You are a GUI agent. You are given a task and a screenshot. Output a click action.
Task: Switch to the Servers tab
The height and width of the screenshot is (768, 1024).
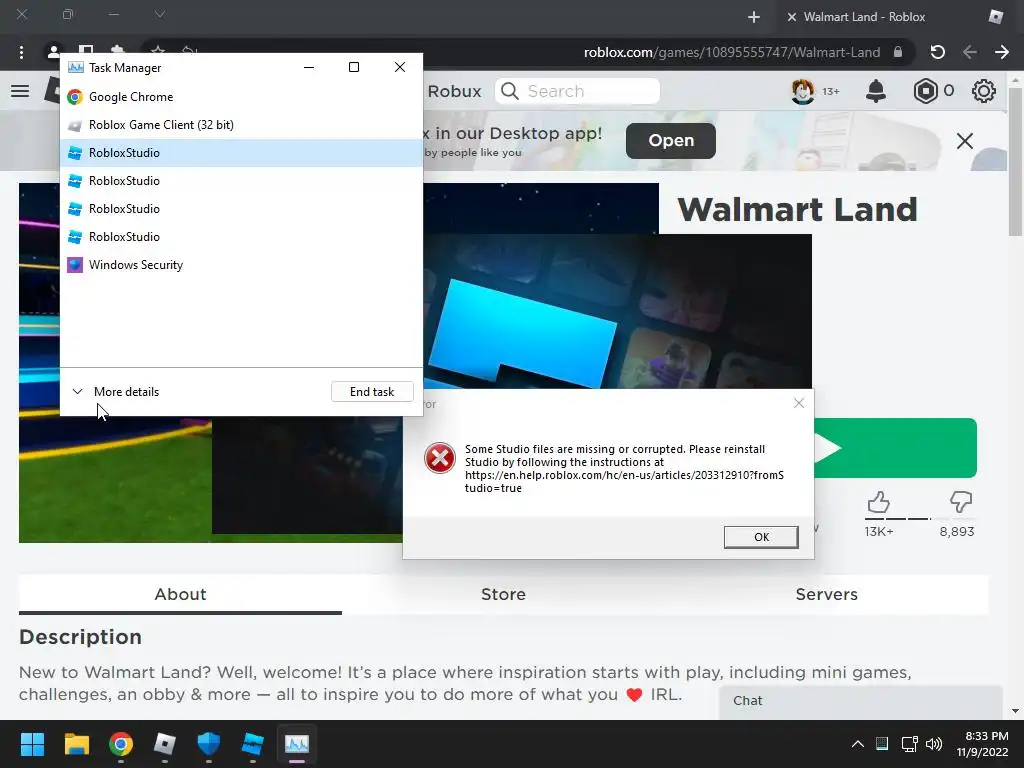point(827,595)
